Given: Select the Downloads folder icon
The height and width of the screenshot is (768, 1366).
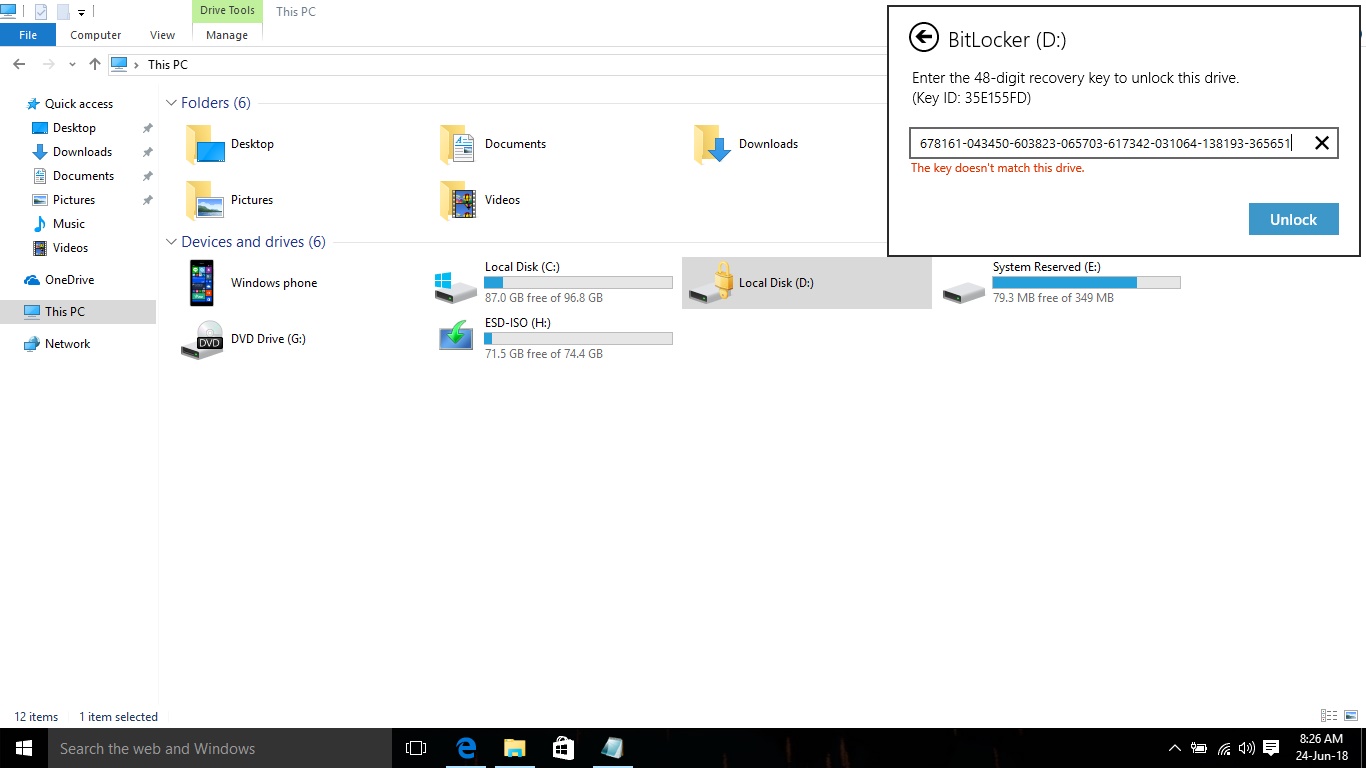Looking at the screenshot, I should (714, 144).
